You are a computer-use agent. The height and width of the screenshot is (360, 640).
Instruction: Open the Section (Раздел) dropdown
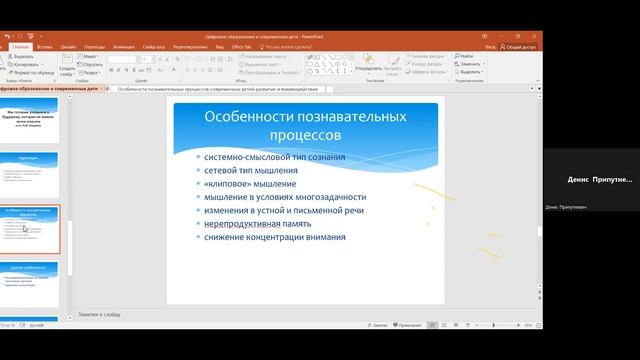click(x=89, y=73)
